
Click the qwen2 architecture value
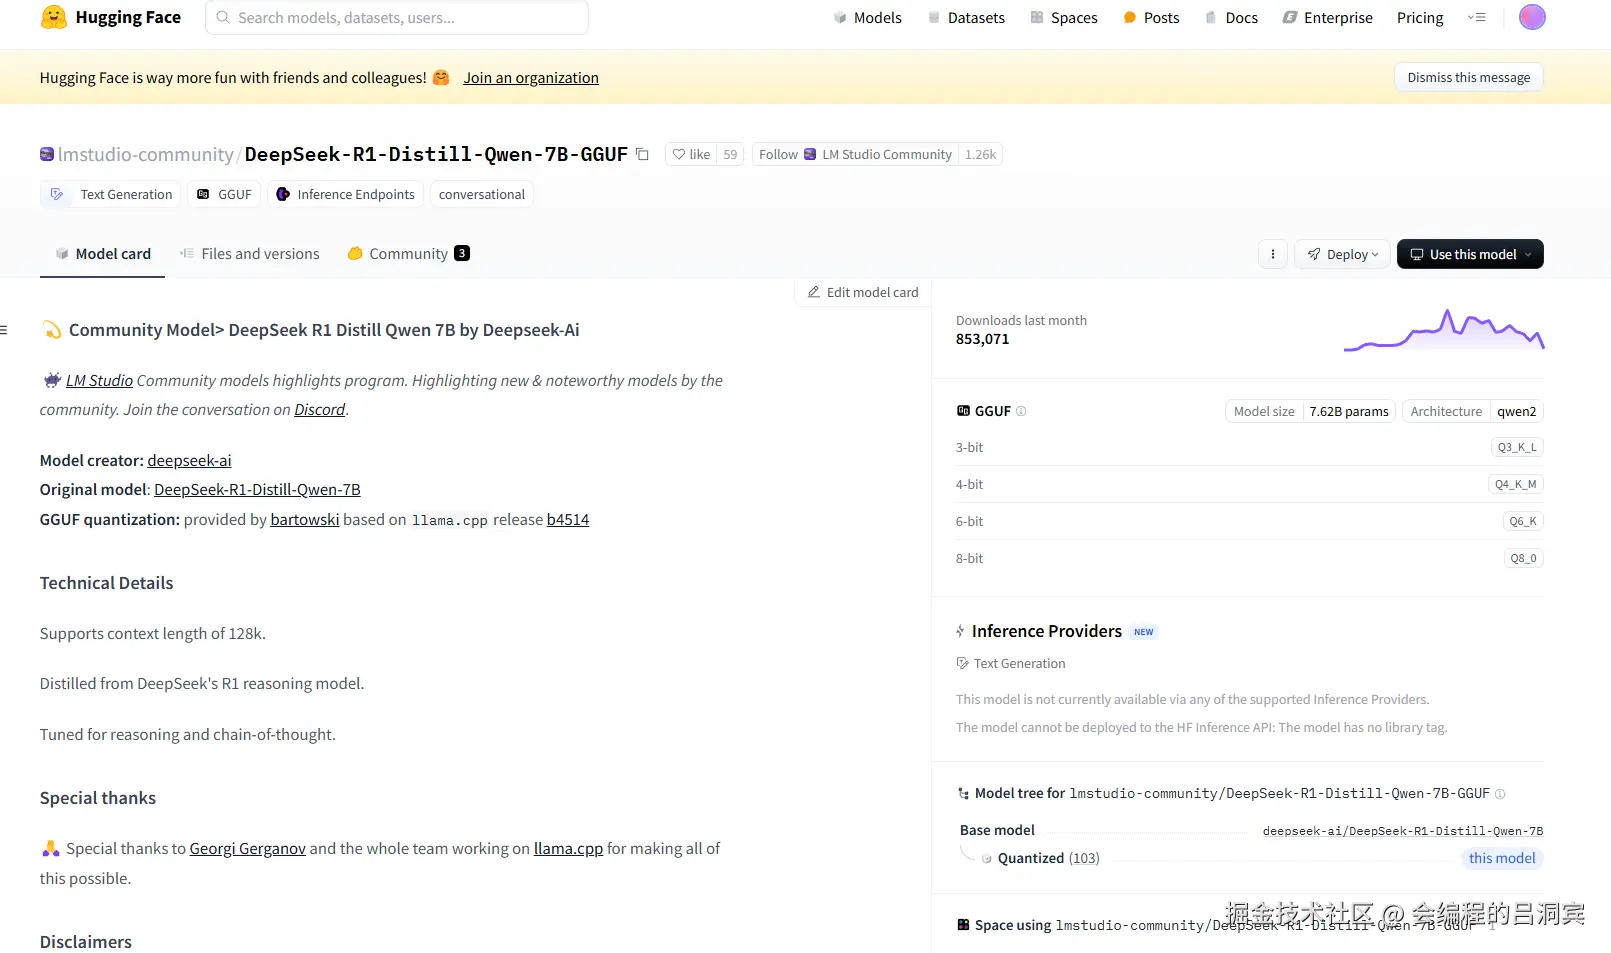tap(1516, 411)
